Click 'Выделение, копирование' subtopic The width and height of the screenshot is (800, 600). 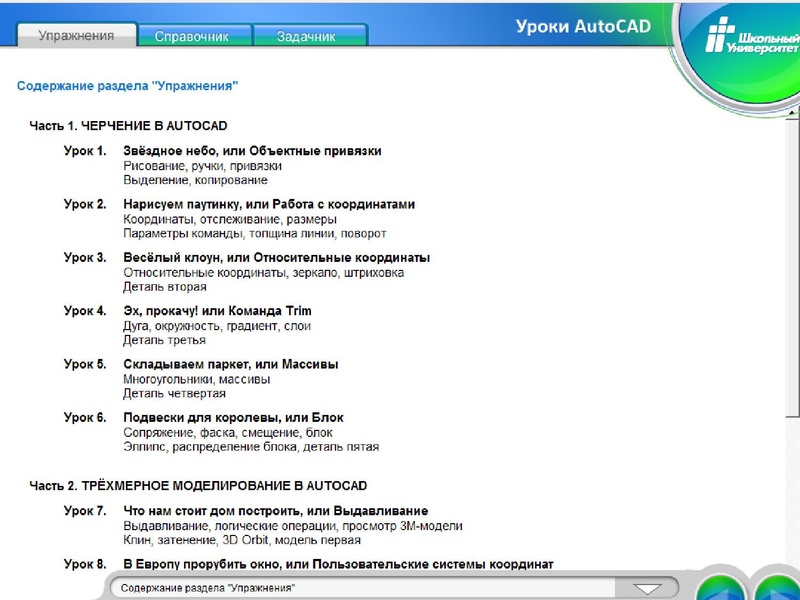coord(195,181)
